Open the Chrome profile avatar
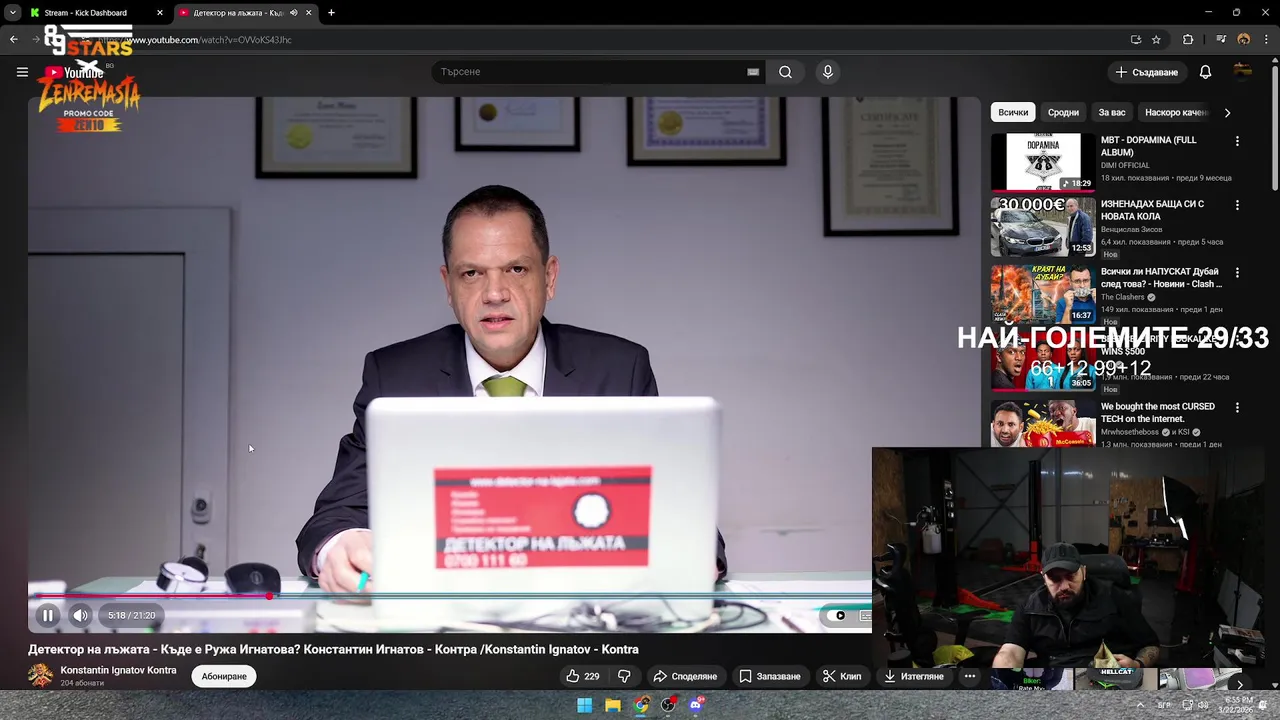 click(1243, 40)
